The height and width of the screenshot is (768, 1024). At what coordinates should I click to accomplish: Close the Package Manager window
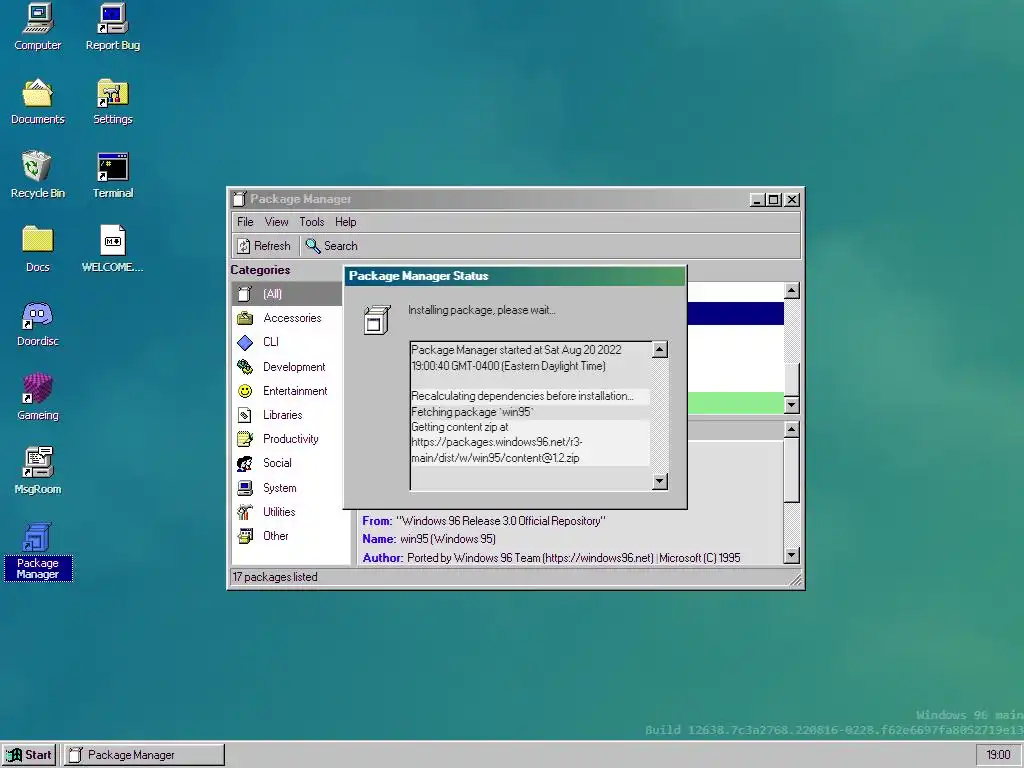pos(792,200)
